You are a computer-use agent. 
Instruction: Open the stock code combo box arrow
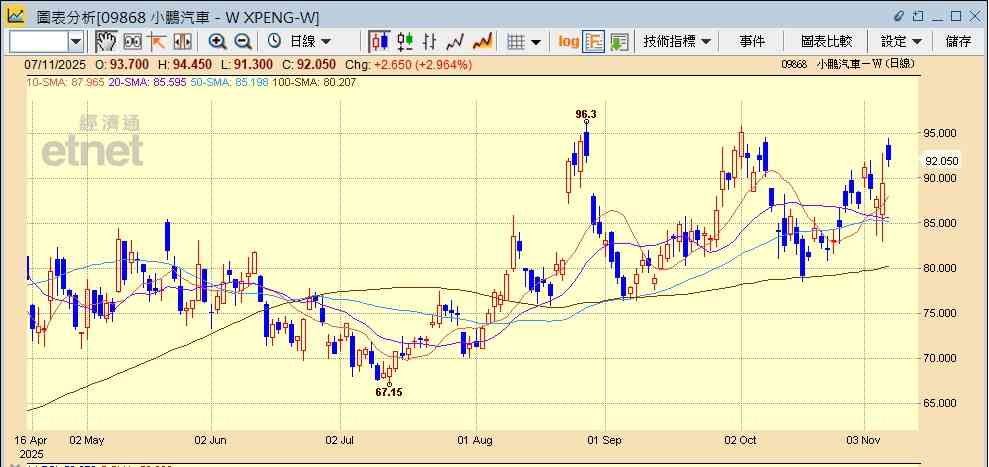pos(76,41)
